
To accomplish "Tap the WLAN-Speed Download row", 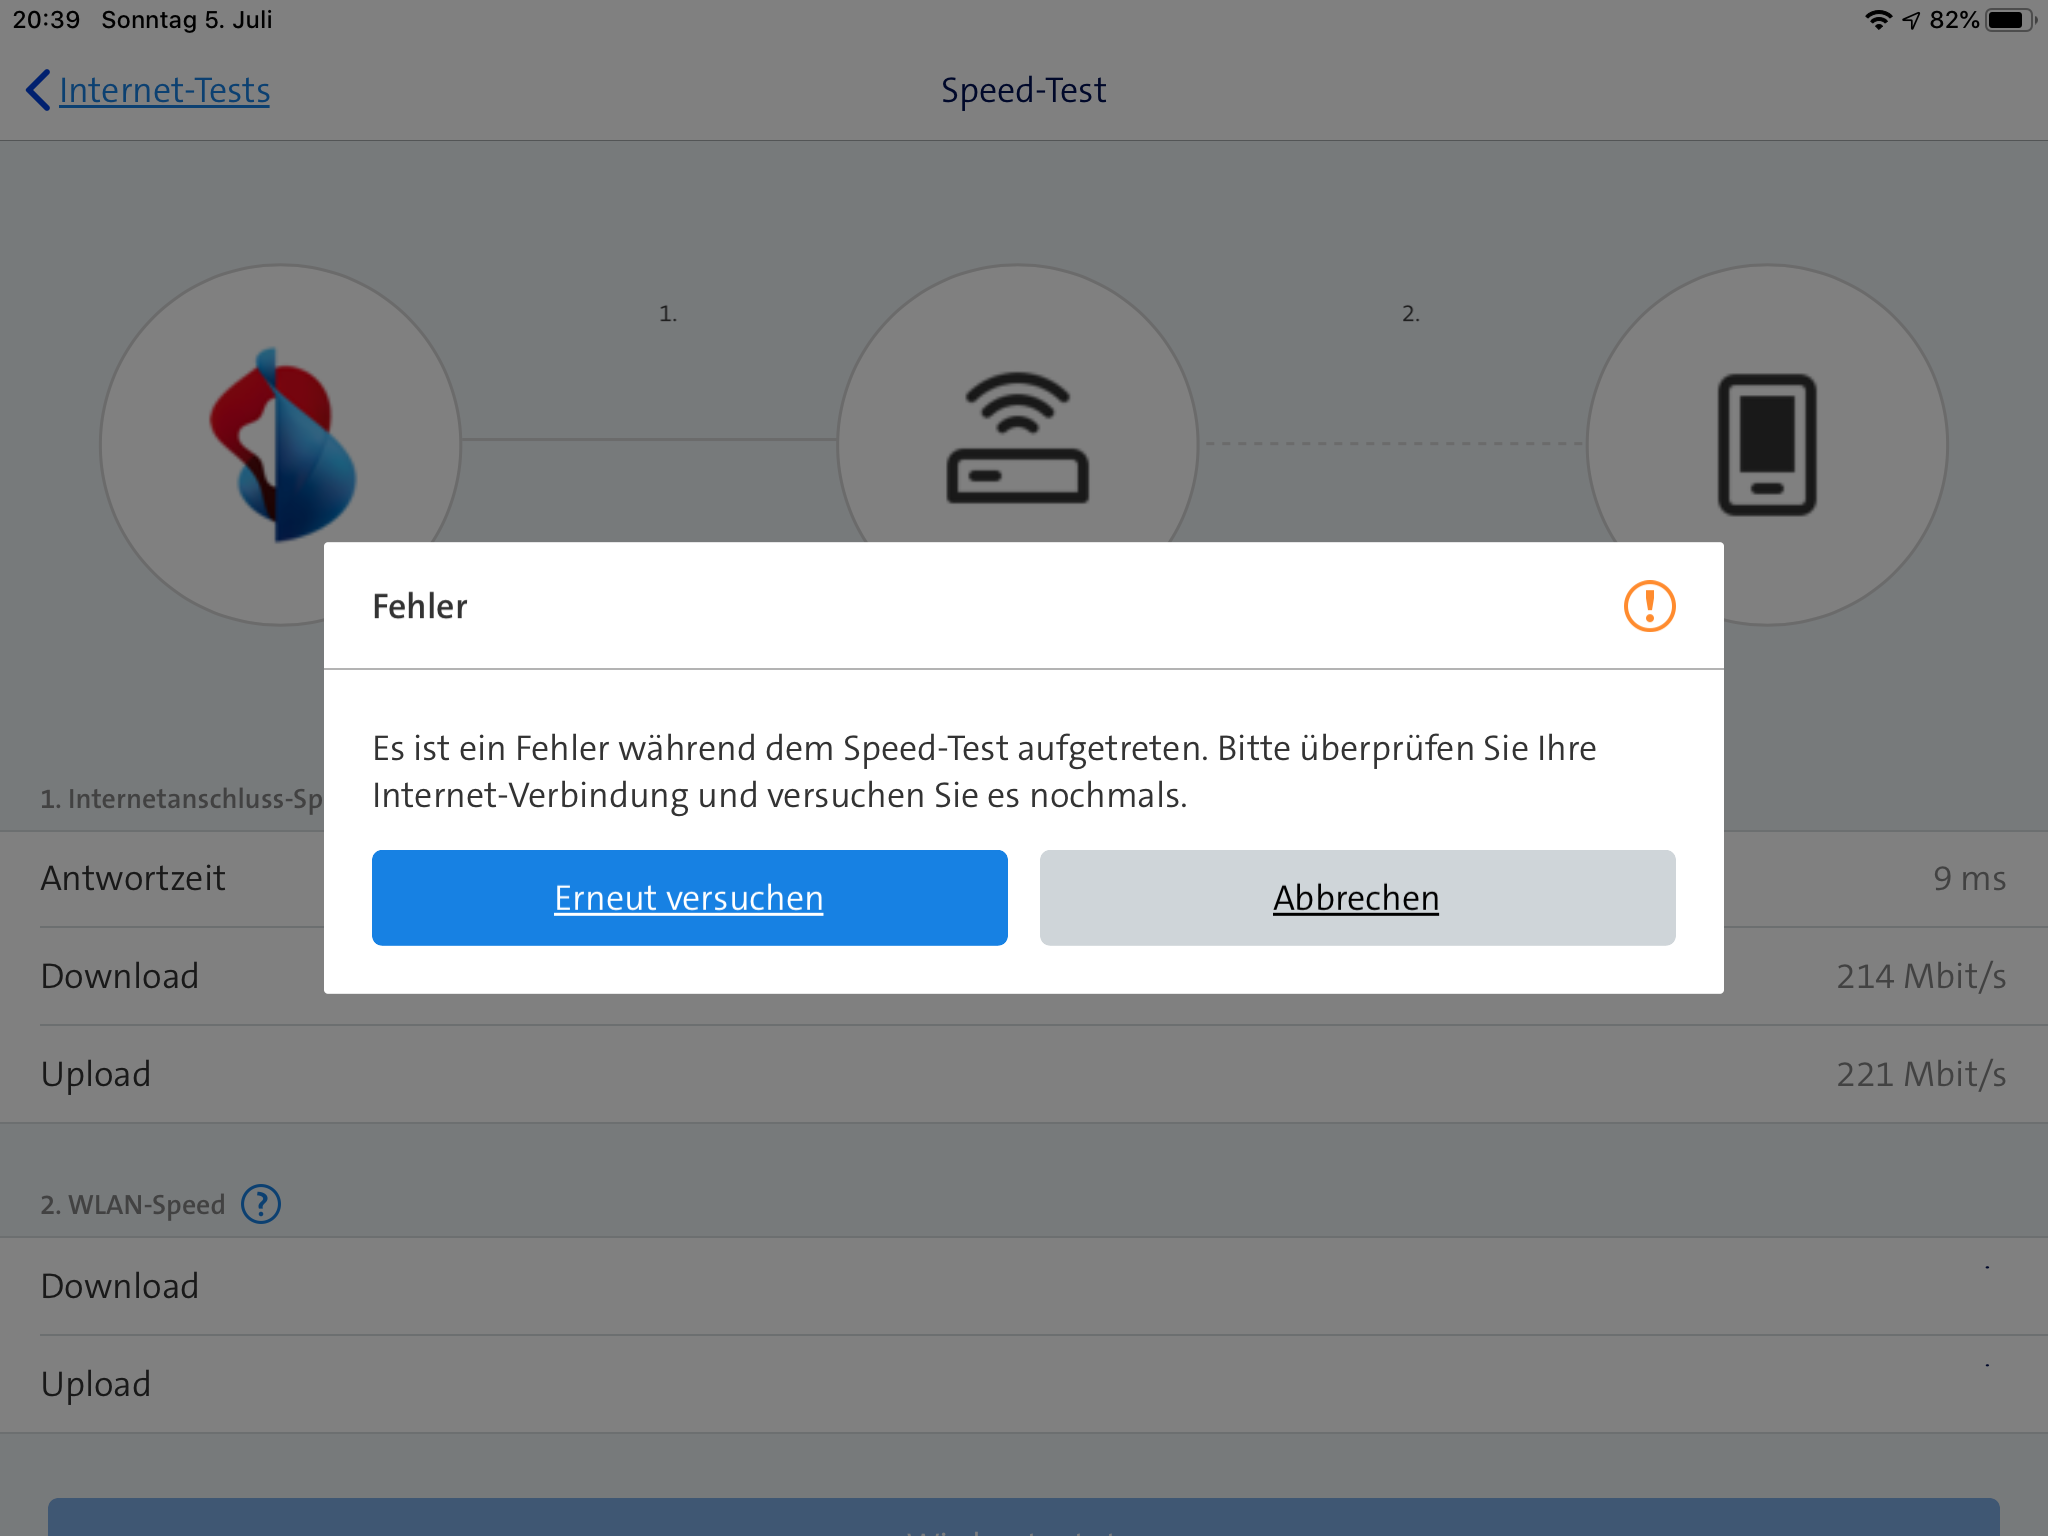I will click(x=1024, y=1286).
